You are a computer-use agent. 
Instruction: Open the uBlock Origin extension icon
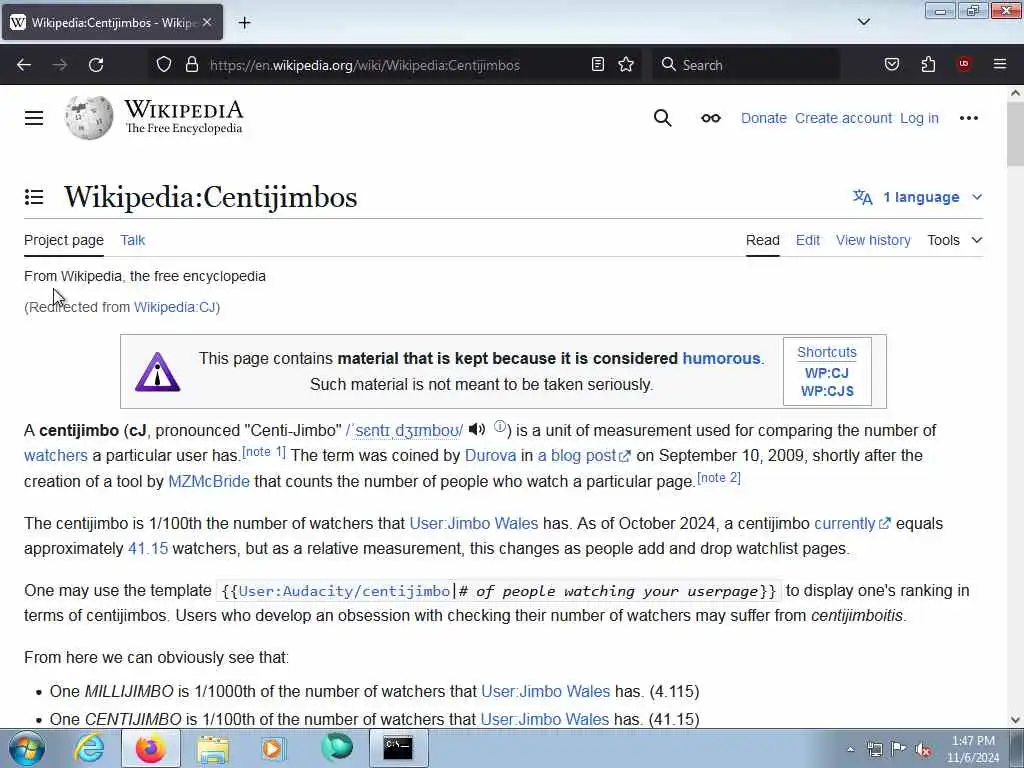pos(964,65)
